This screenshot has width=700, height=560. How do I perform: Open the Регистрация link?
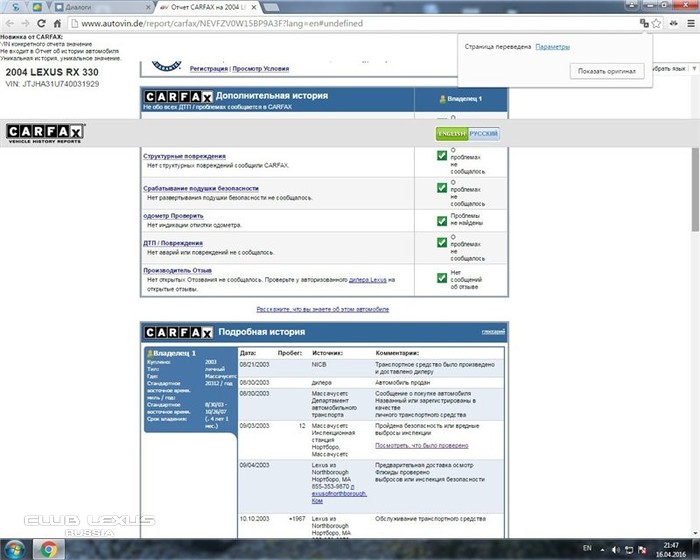pyautogui.click(x=208, y=69)
